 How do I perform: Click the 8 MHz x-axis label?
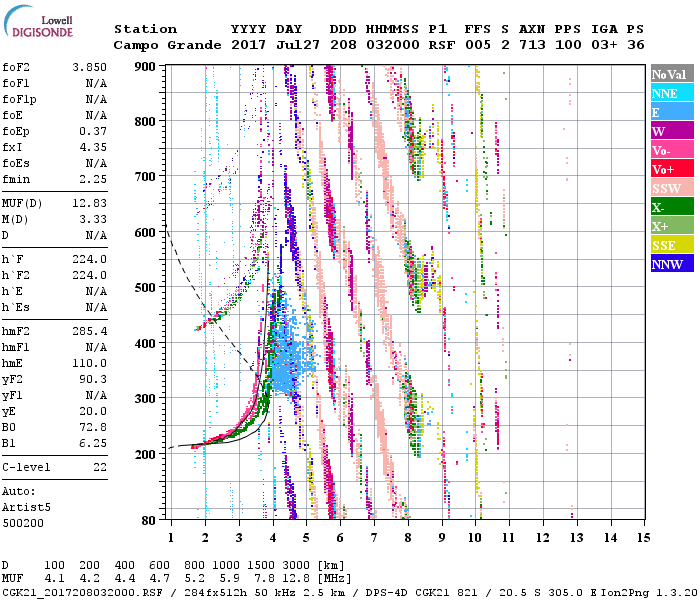(x=408, y=538)
